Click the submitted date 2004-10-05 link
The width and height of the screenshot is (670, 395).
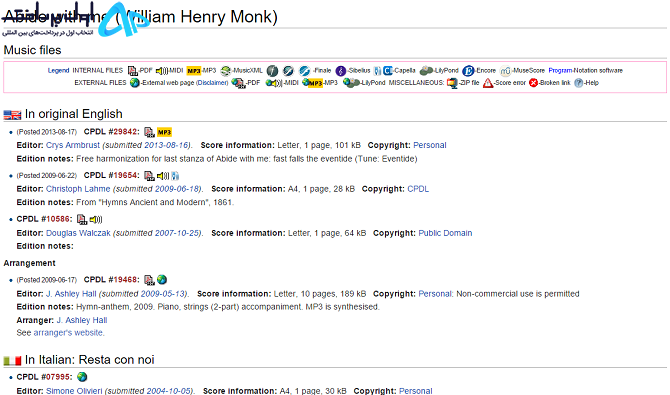[168, 391]
